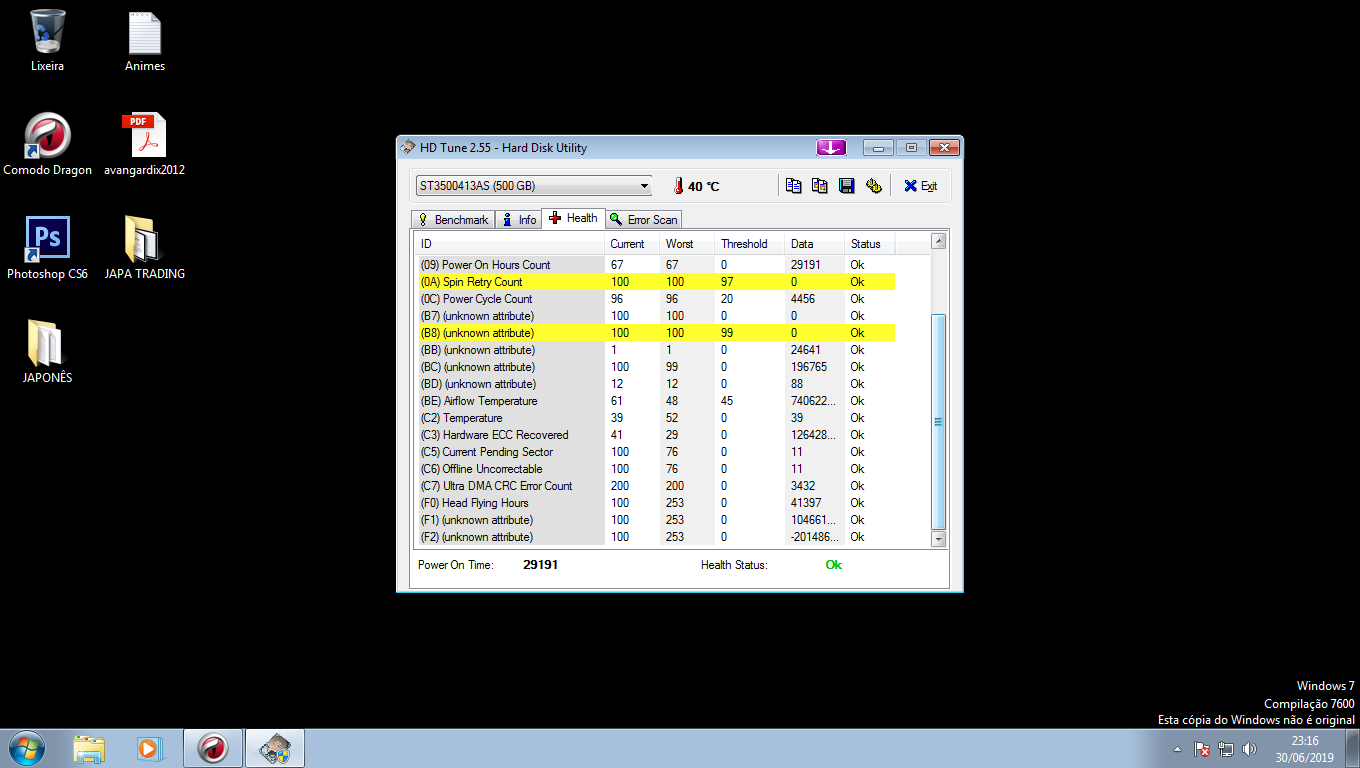Open the Error Scan tab
Screen dimensions: 1360x768
643,220
